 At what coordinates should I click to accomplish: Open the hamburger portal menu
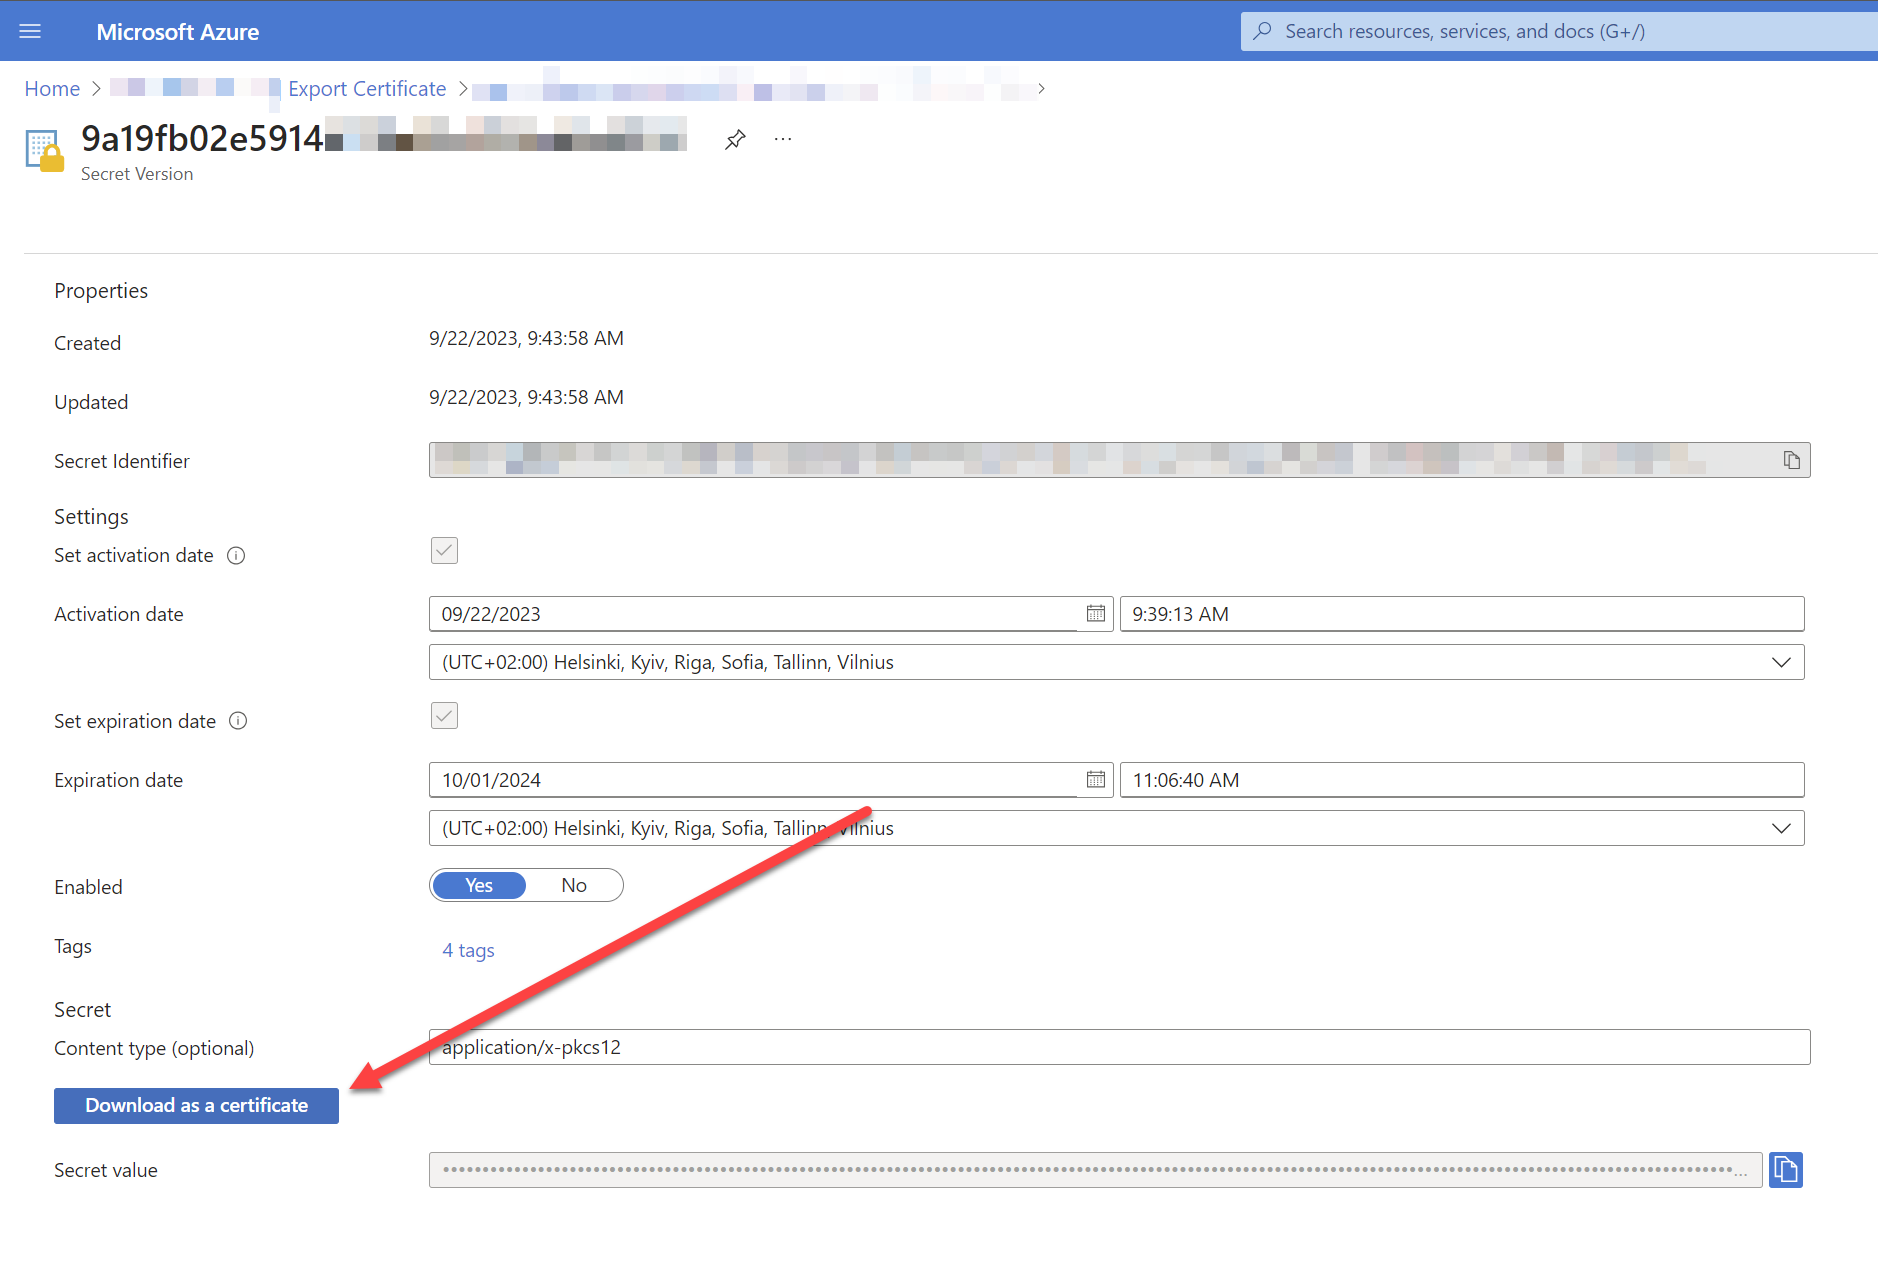(30, 31)
